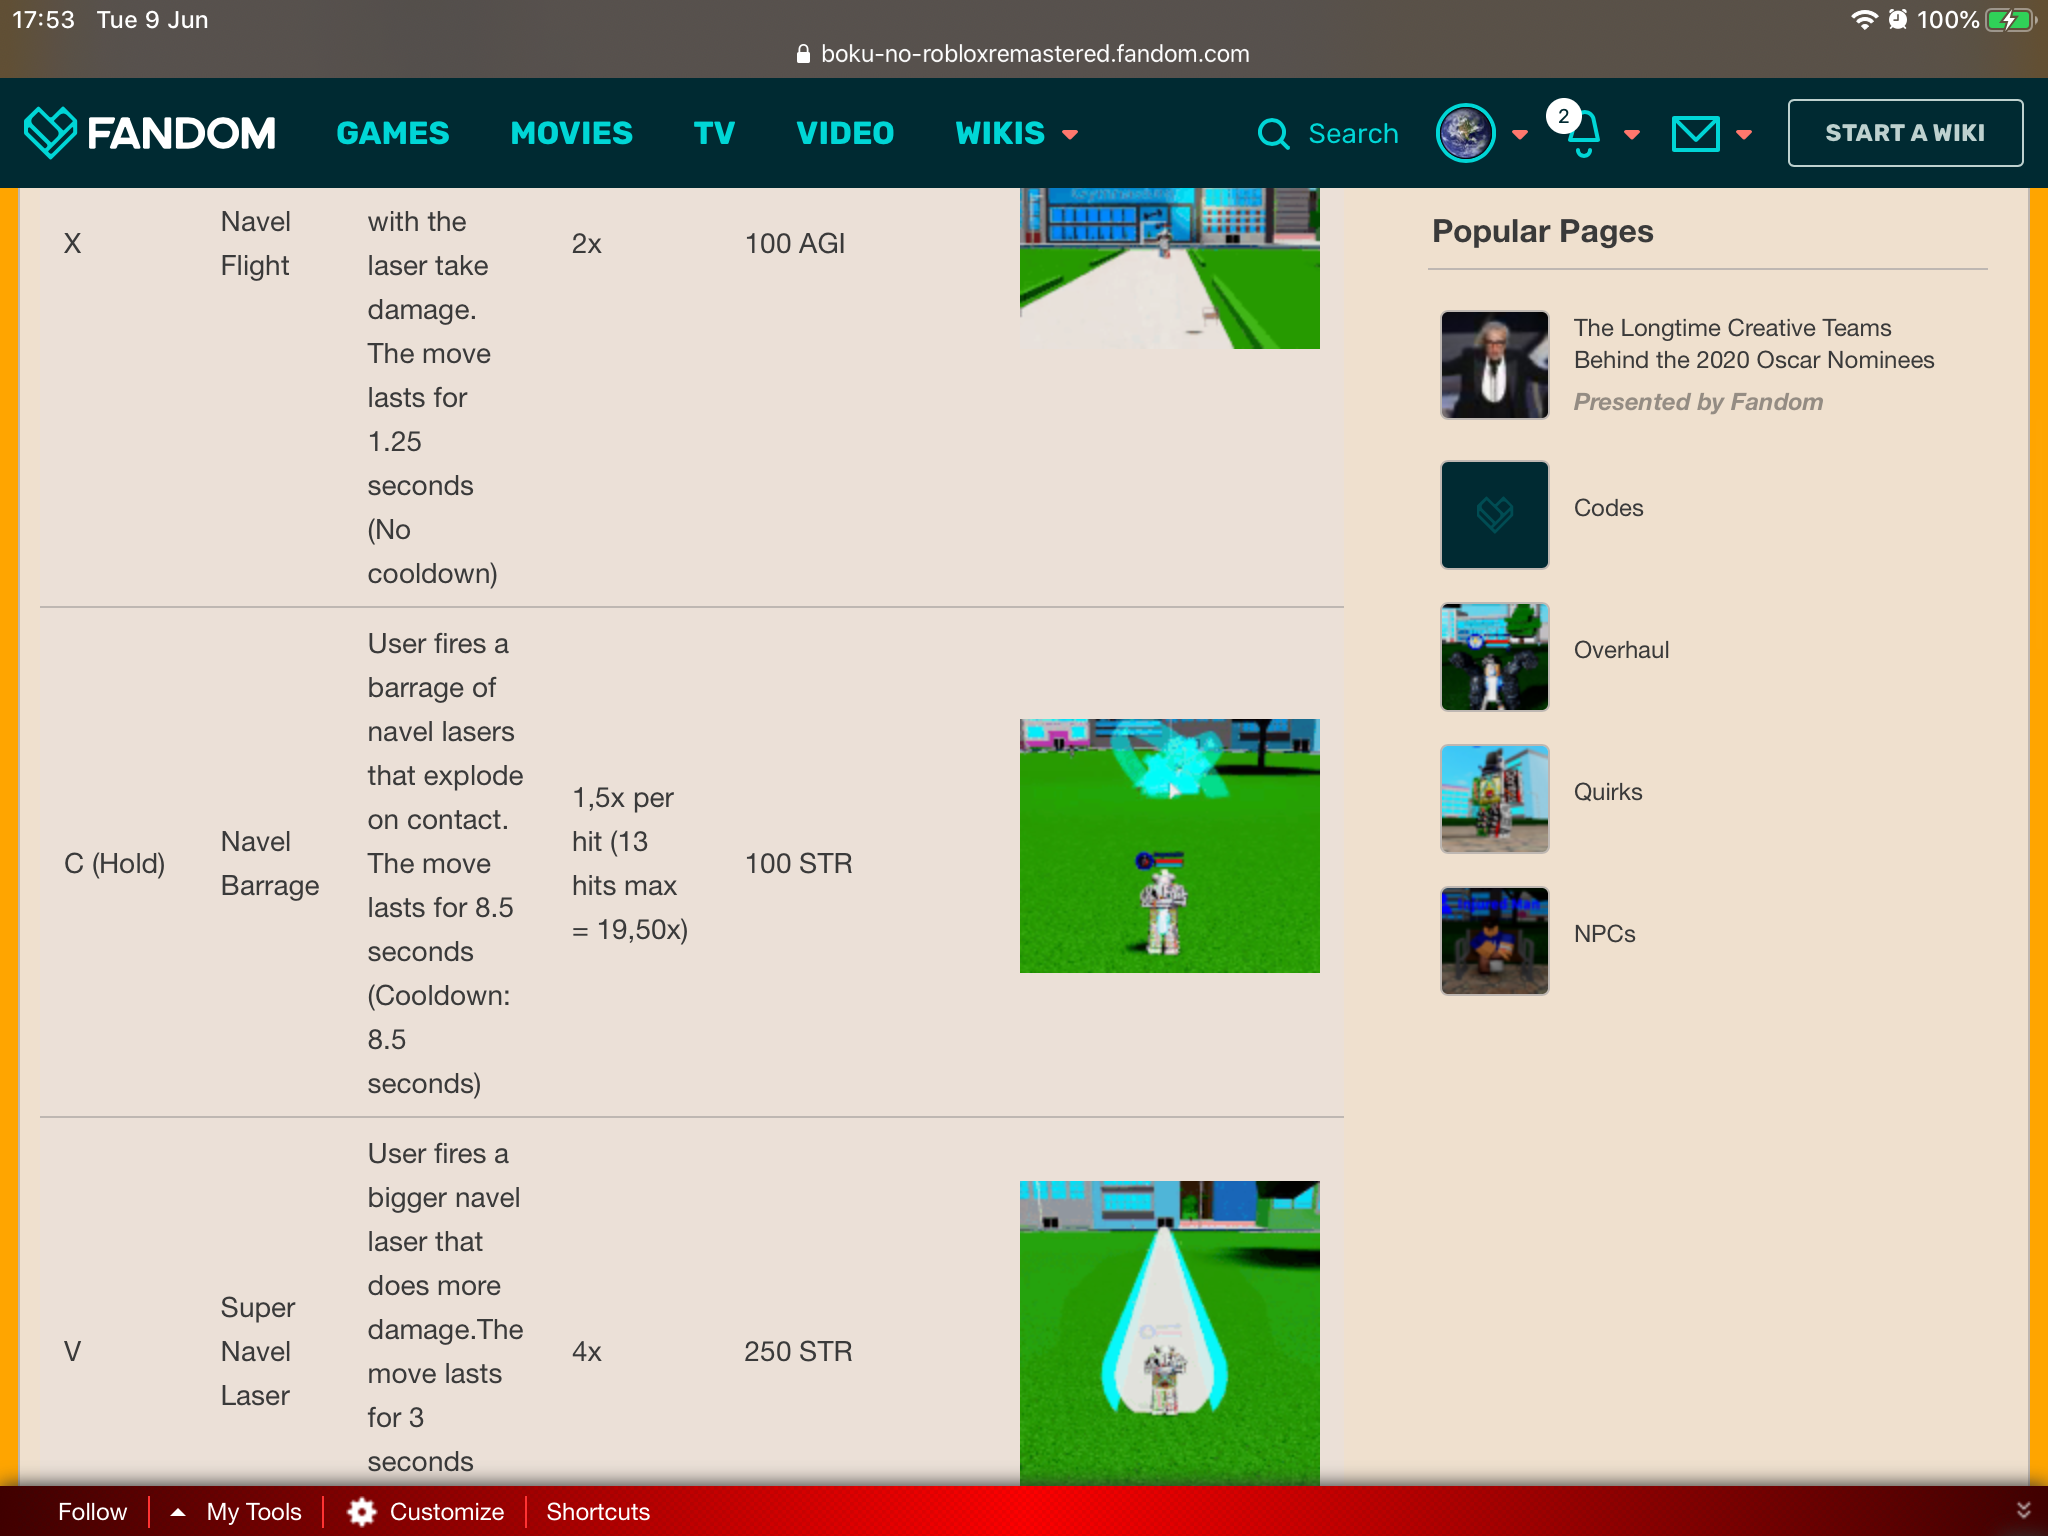Open the Navel Barrage GIF image

tap(1169, 846)
